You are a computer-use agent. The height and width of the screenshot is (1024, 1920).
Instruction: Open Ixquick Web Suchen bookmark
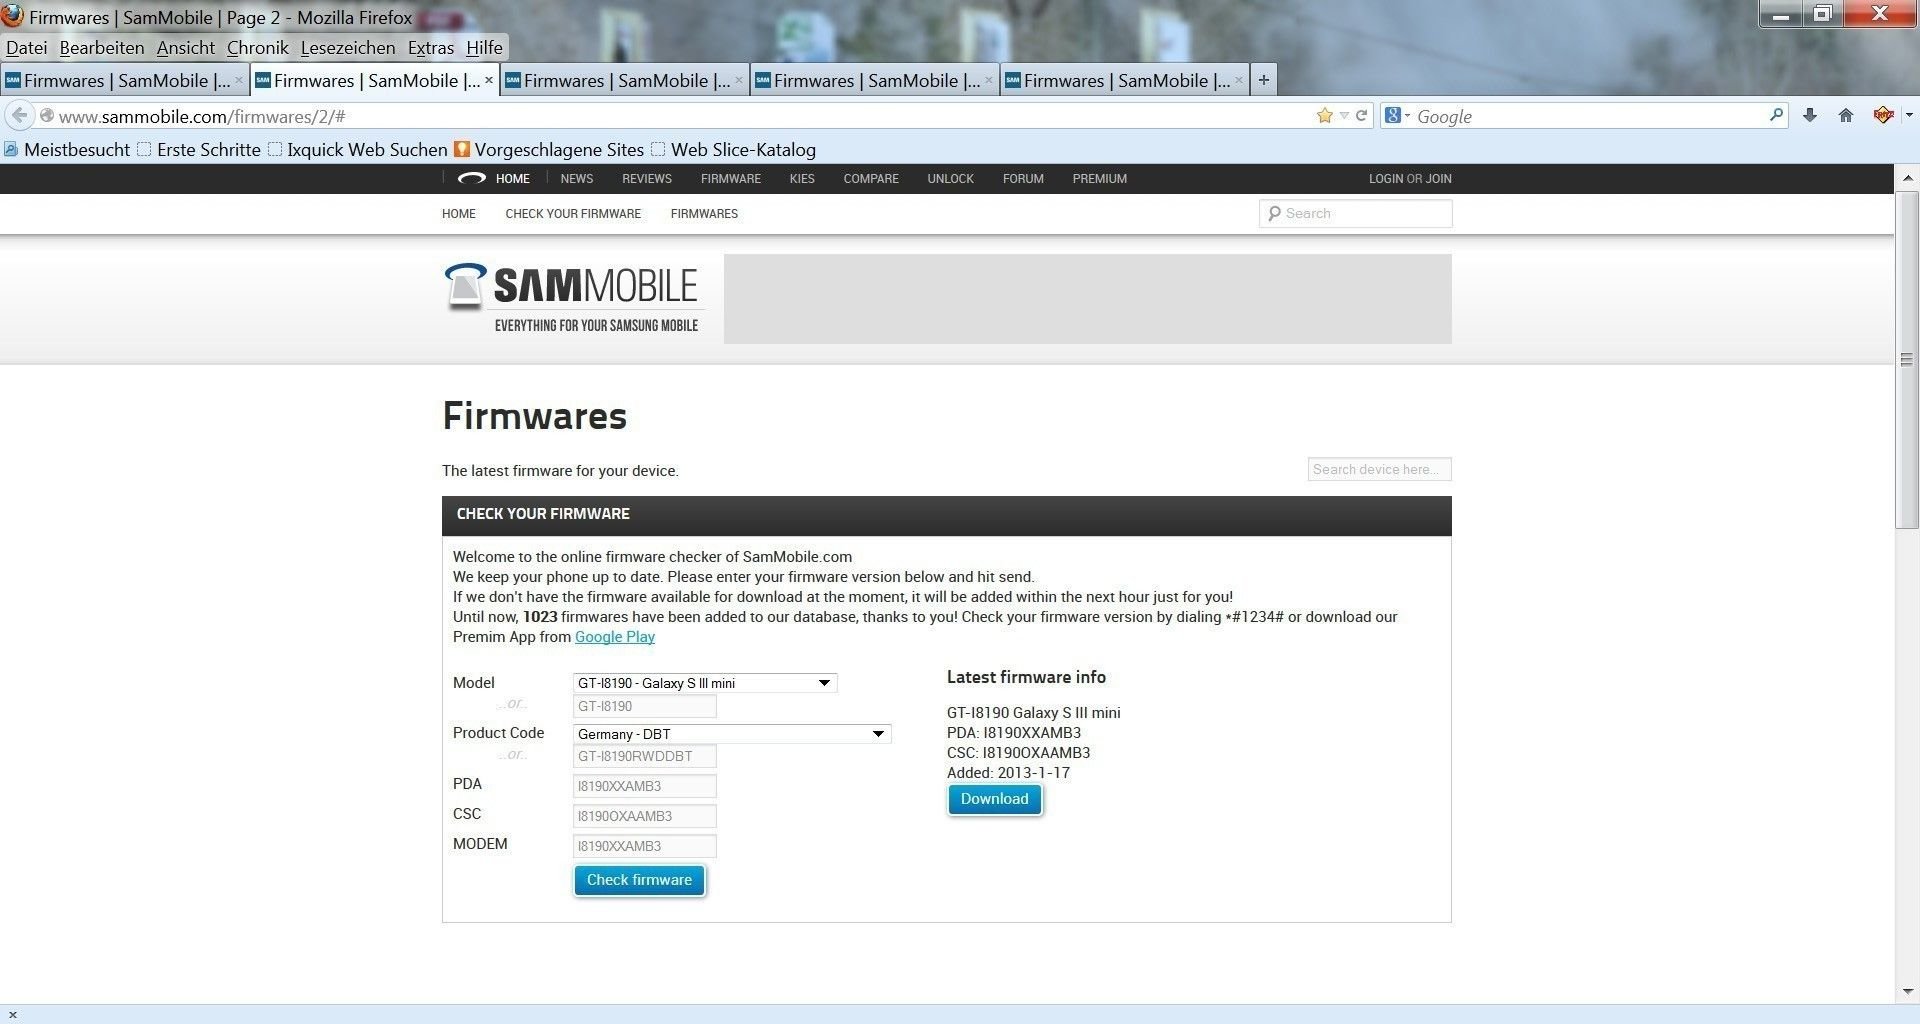pos(357,150)
